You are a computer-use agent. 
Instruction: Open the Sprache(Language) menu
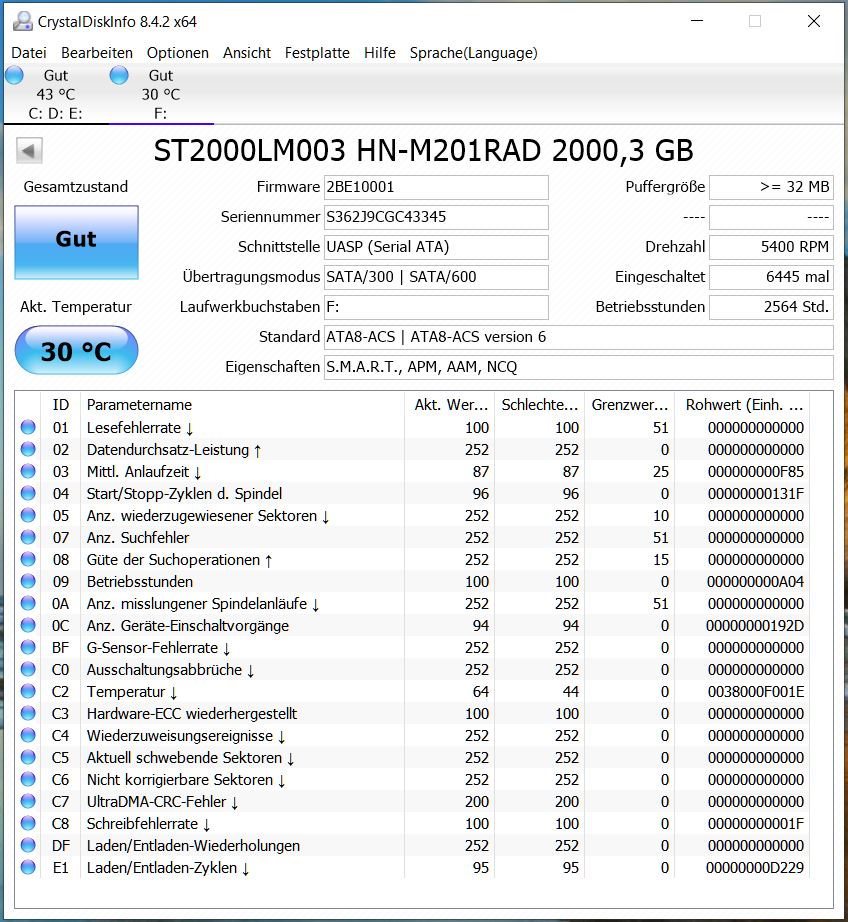tap(473, 53)
